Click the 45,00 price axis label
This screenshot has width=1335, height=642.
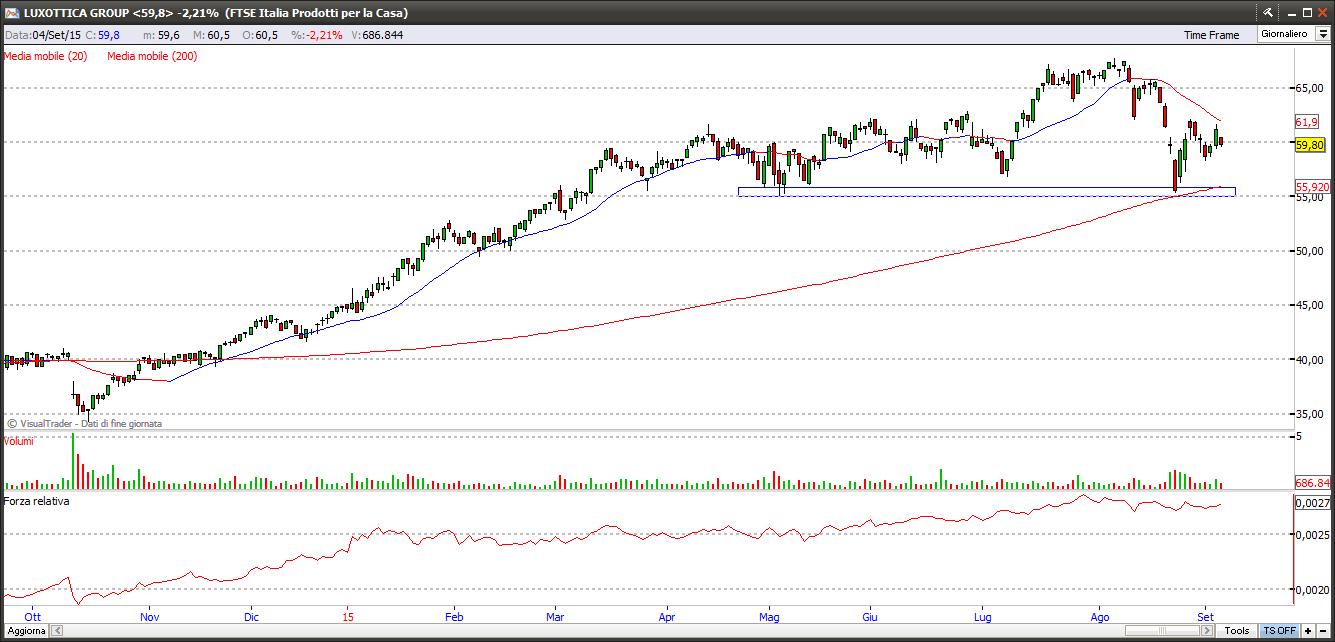[x=1310, y=305]
